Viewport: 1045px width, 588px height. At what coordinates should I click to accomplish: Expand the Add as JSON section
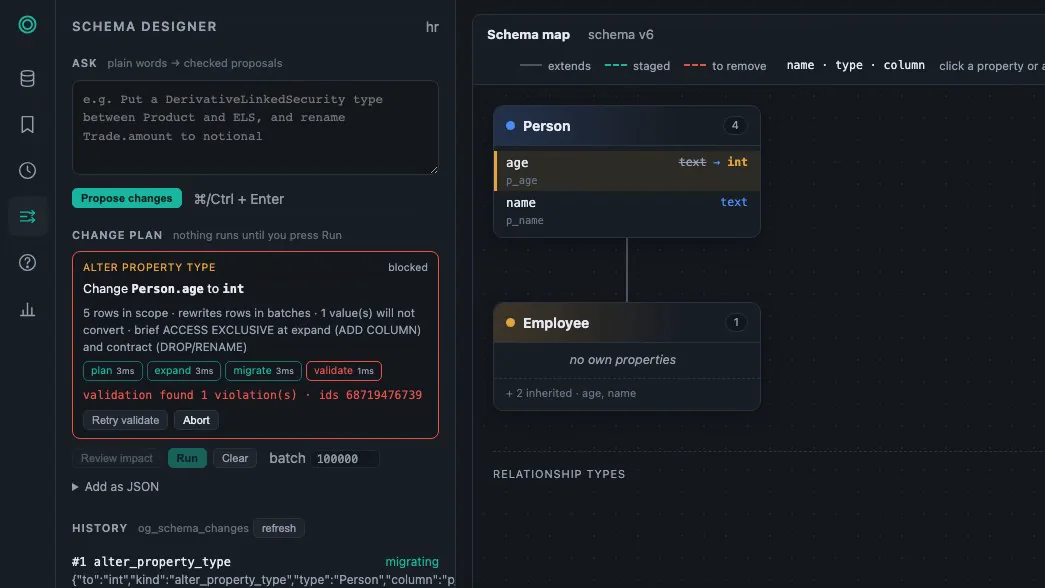115,487
